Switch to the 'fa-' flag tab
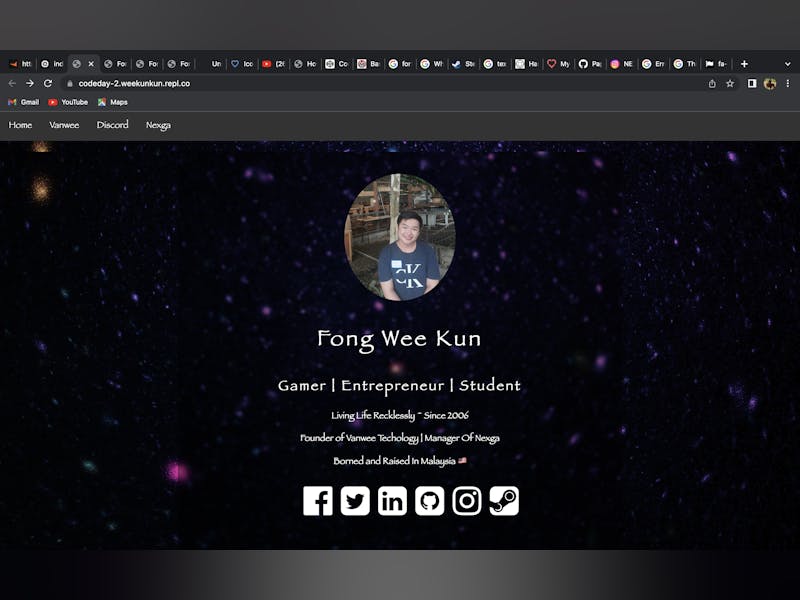Image resolution: width=800 pixels, height=600 pixels. (x=716, y=64)
